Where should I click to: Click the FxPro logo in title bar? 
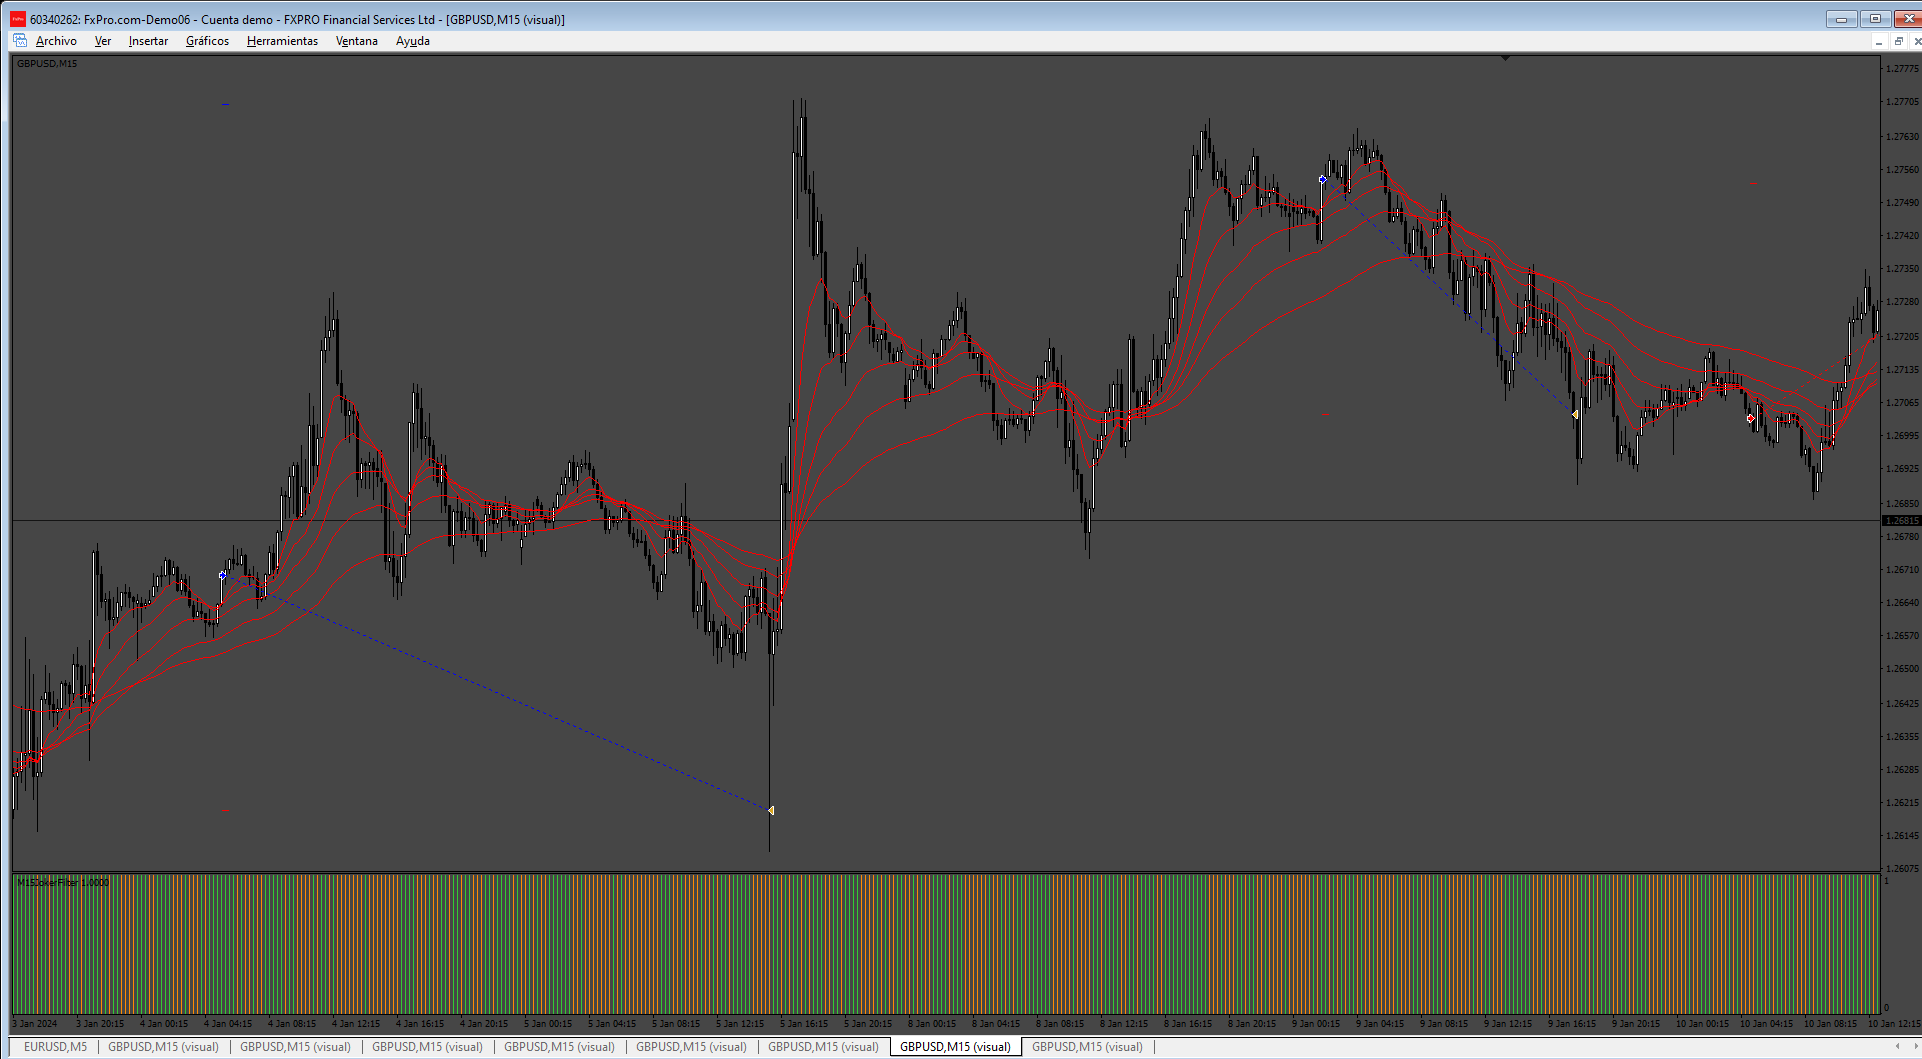(x=18, y=19)
